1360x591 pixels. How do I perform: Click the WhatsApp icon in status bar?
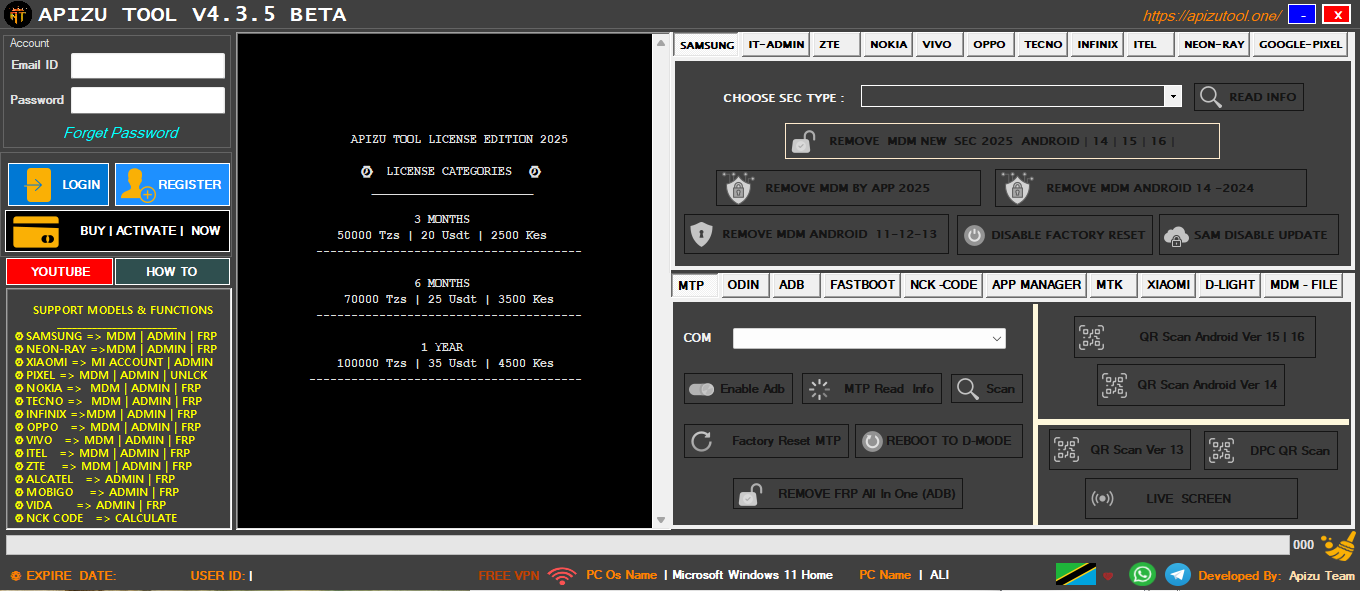point(1141,574)
